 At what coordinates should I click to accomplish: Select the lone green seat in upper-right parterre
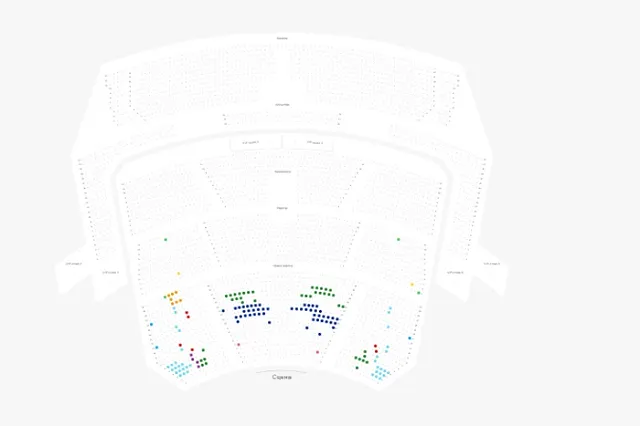tap(398, 239)
